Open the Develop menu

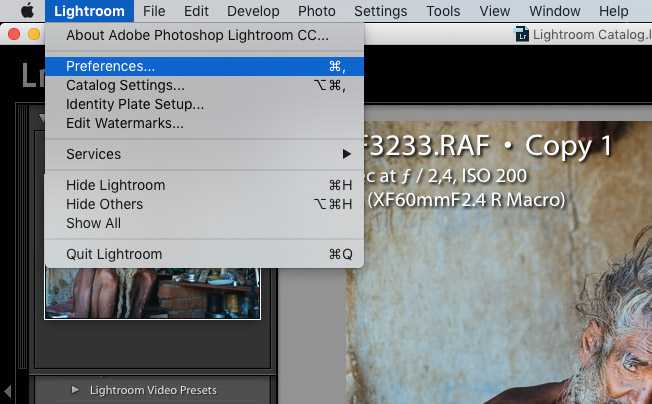coord(253,11)
